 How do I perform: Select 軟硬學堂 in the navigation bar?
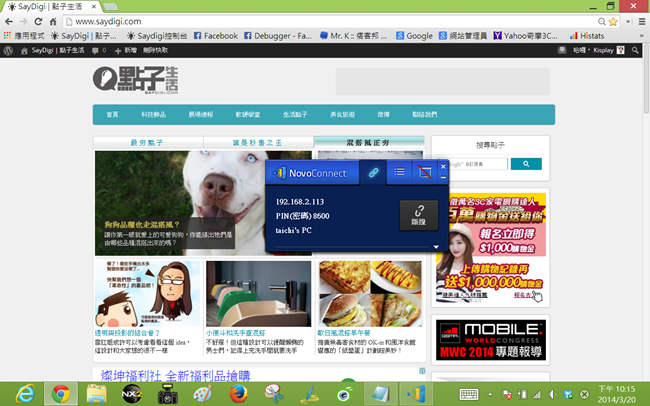[248, 114]
